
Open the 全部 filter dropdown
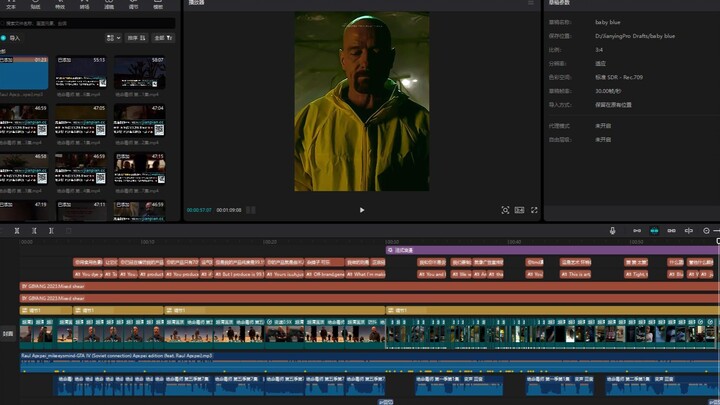(x=163, y=38)
